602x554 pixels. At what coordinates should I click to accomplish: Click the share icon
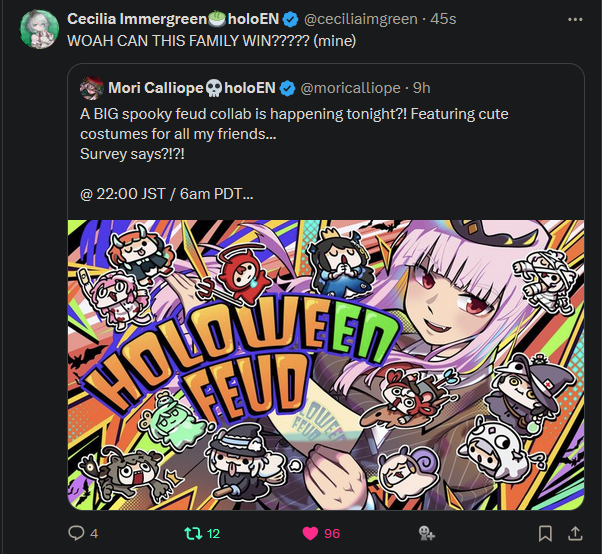[575, 533]
